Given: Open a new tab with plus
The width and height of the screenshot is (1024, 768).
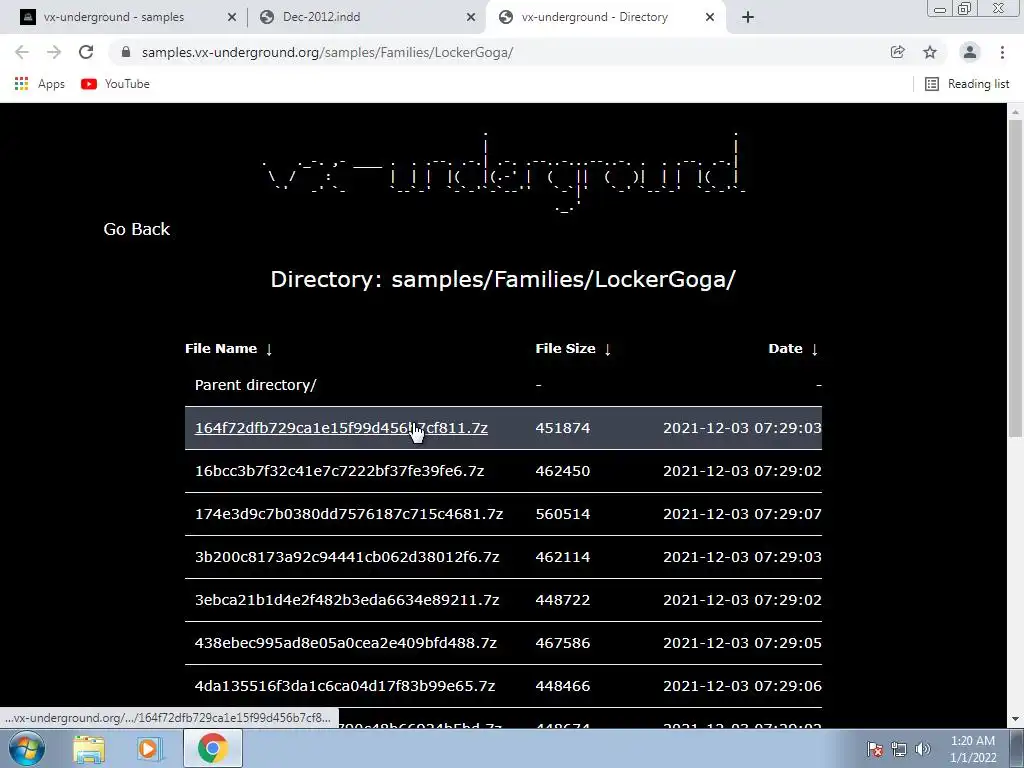Looking at the screenshot, I should tap(748, 17).
